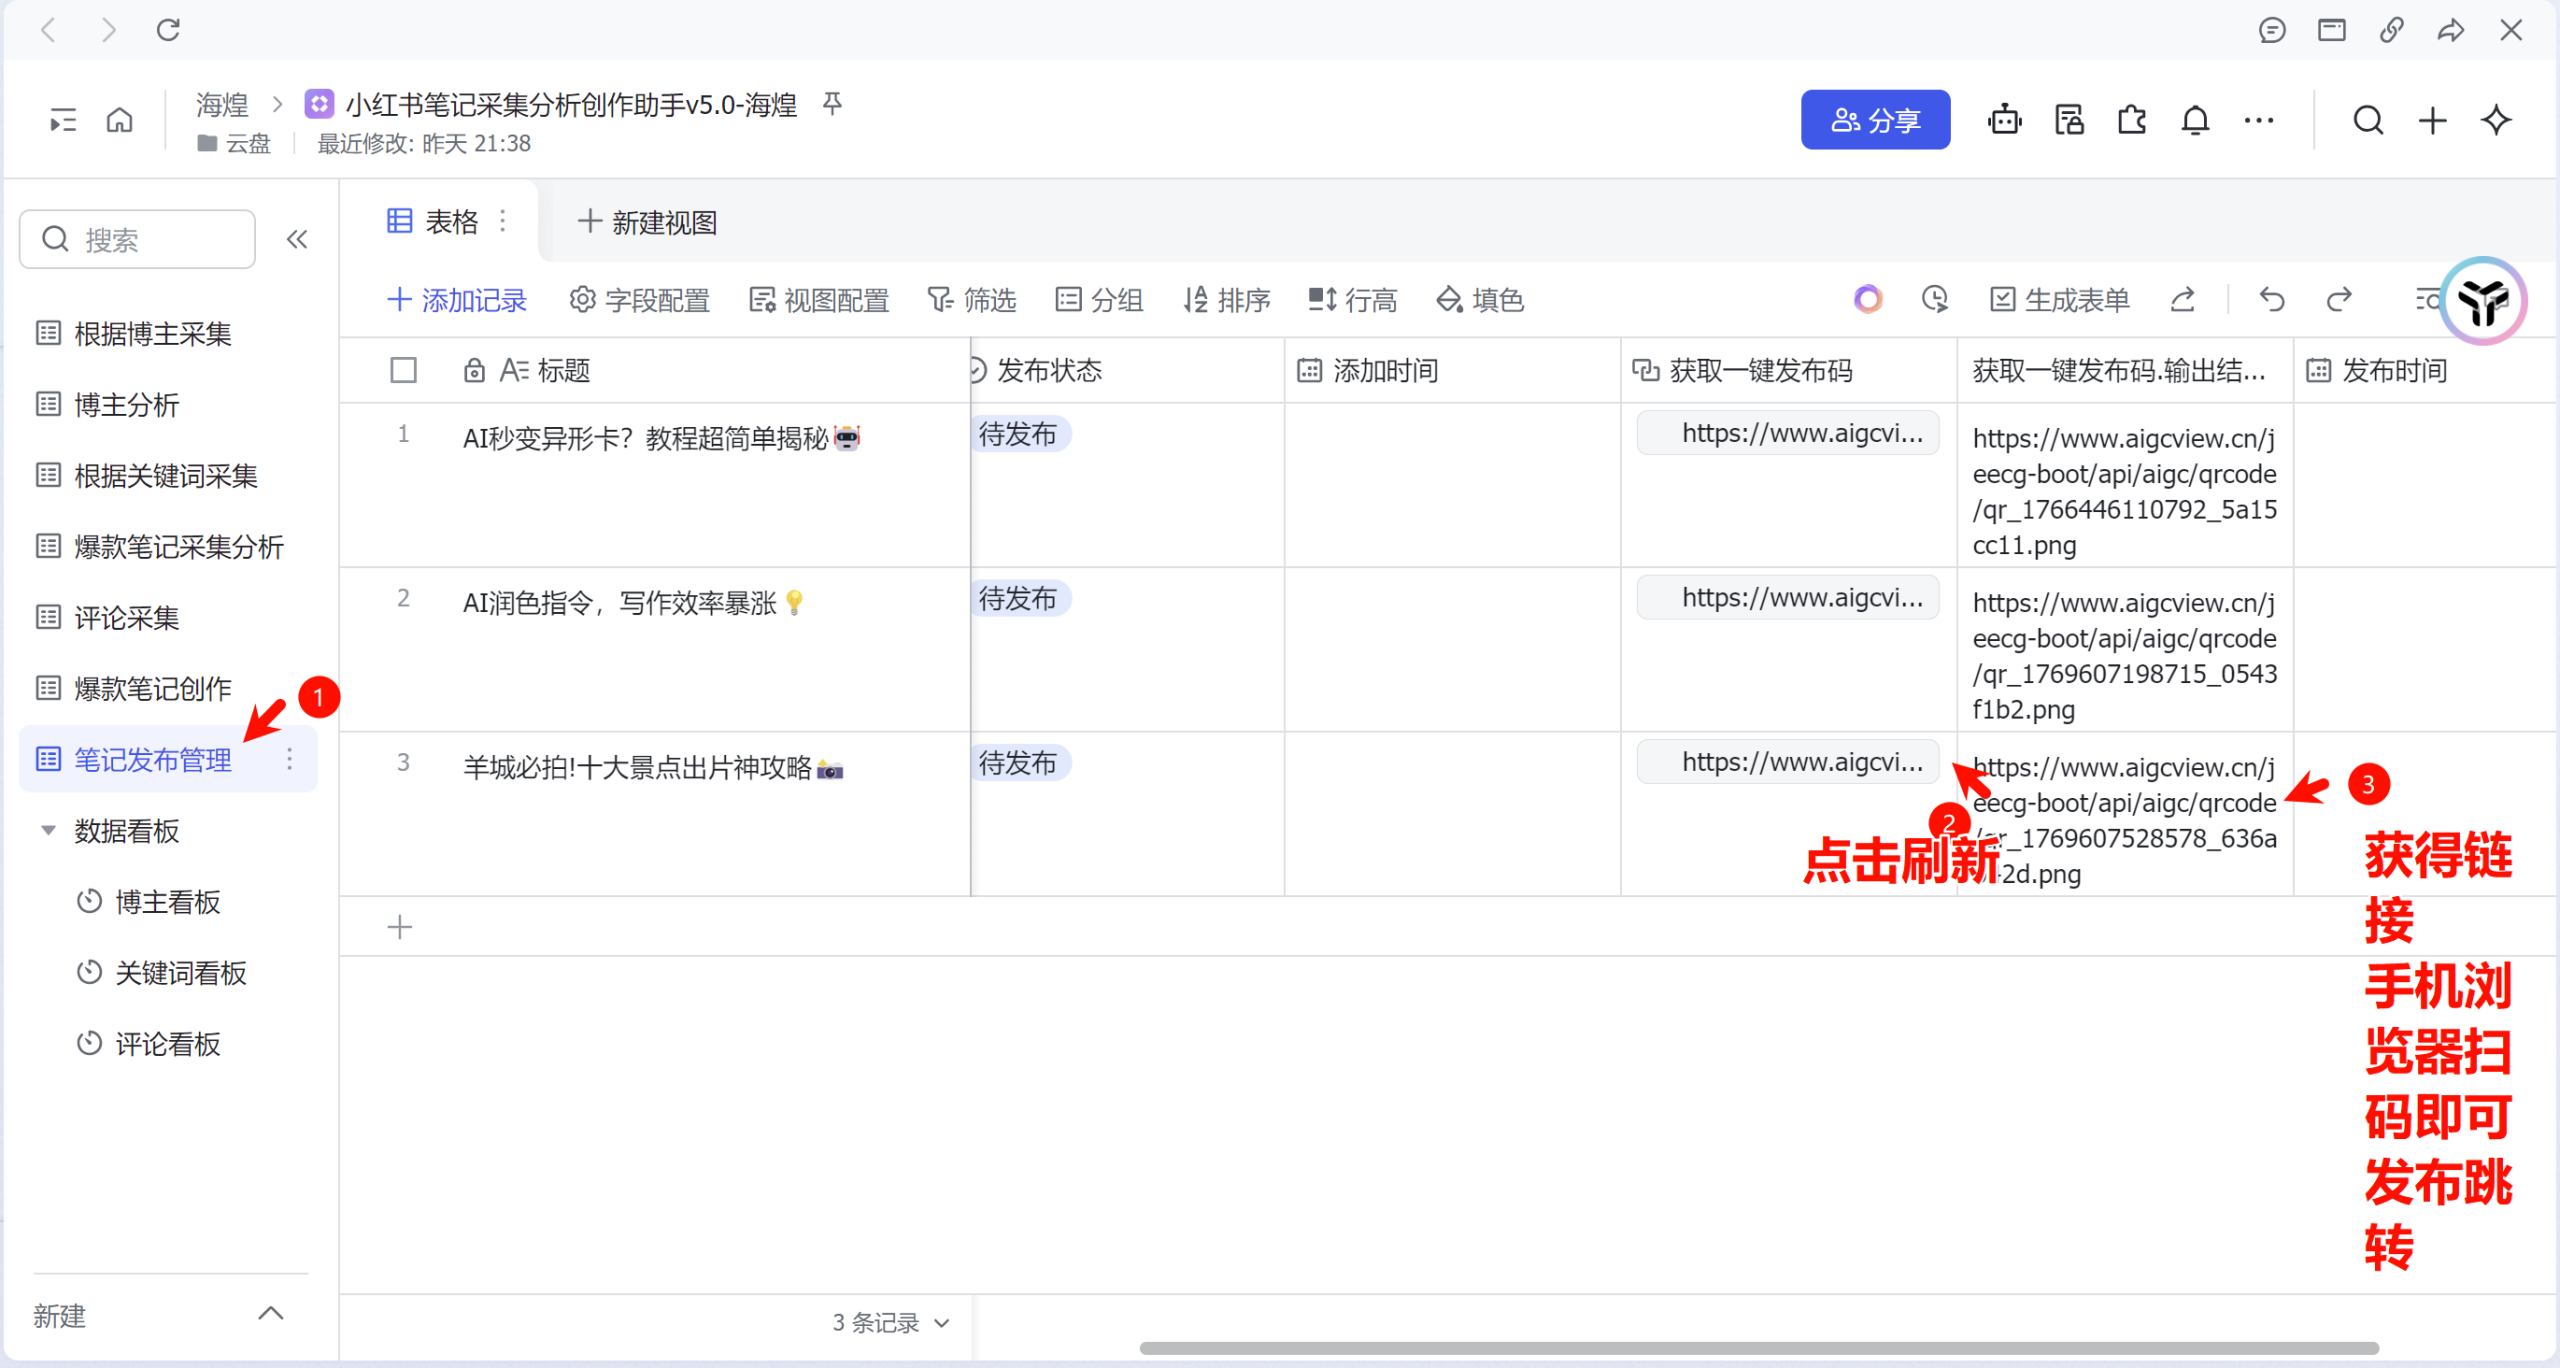Open the 生成表单 form generator
2560x1368 pixels.
pyautogui.click(x=2057, y=299)
